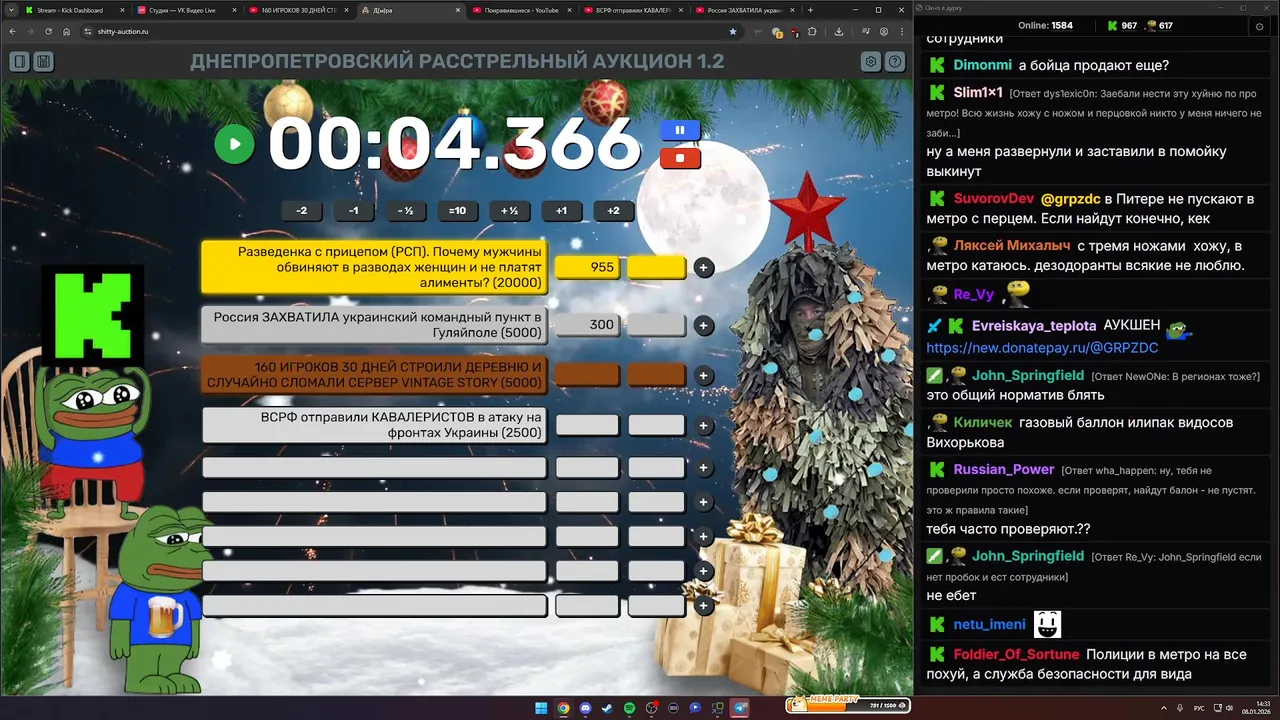
Task: Click username Evreiskaya_teplota in chat
Action: pyautogui.click(x=1034, y=325)
